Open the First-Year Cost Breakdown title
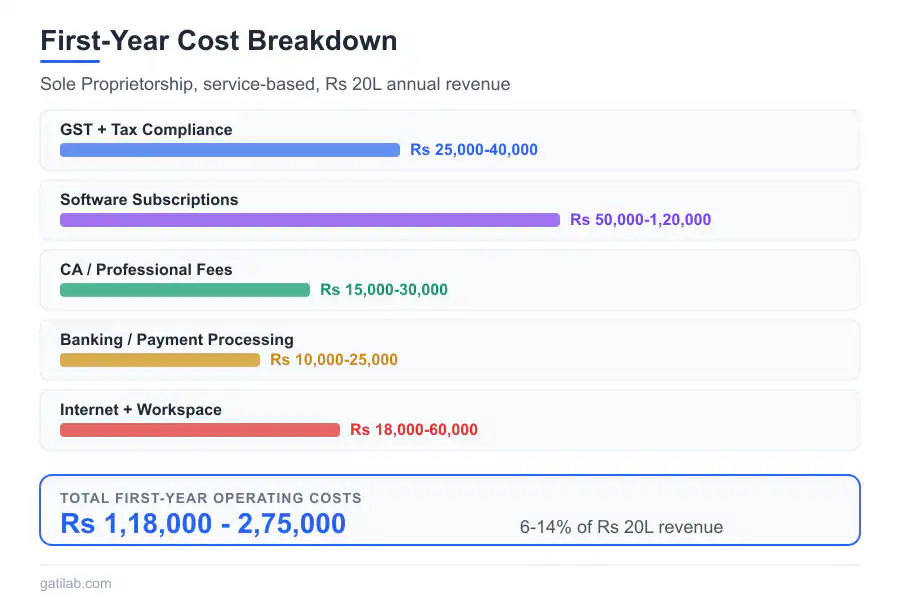The image size is (900, 600). coord(218,41)
